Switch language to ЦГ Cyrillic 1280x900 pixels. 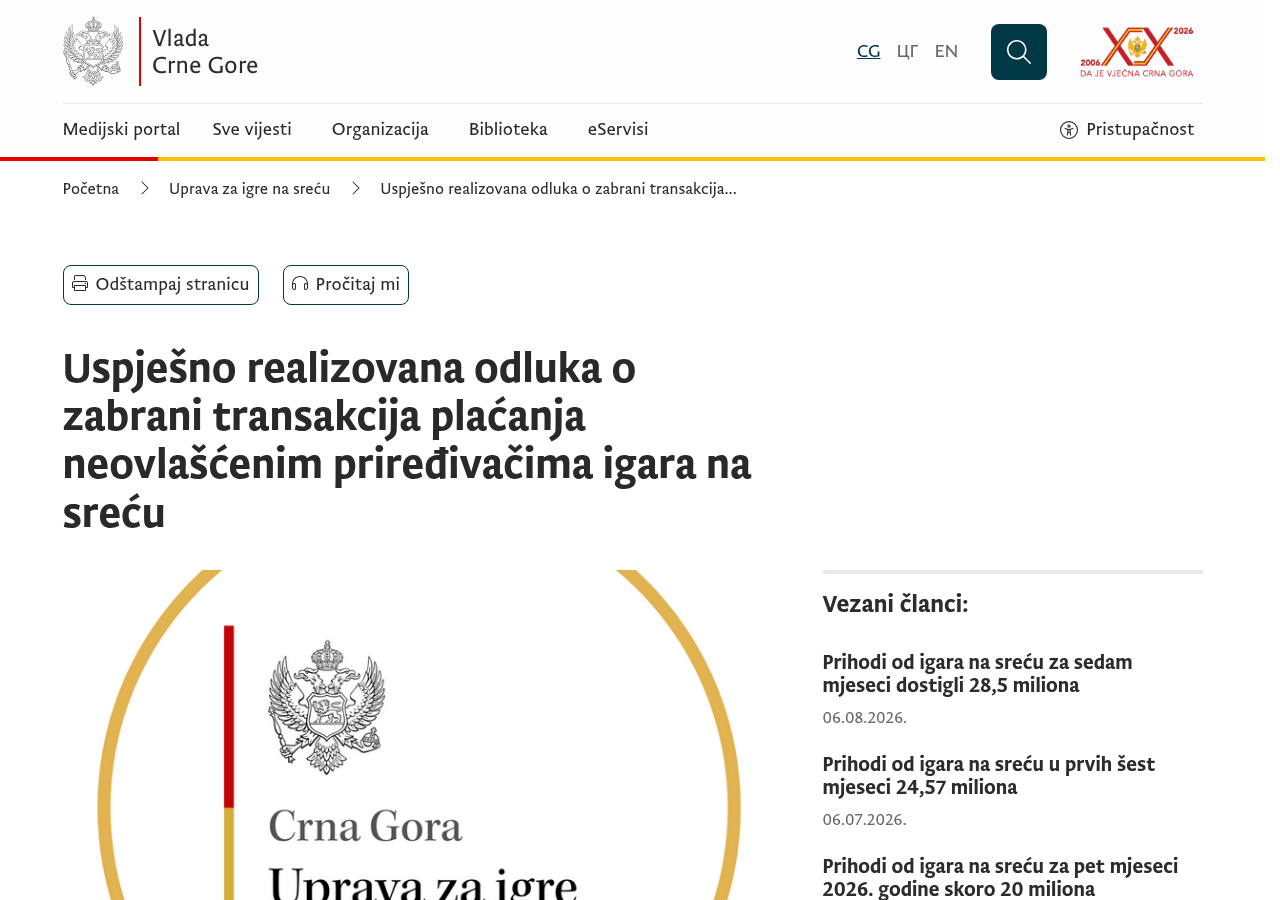(x=907, y=51)
